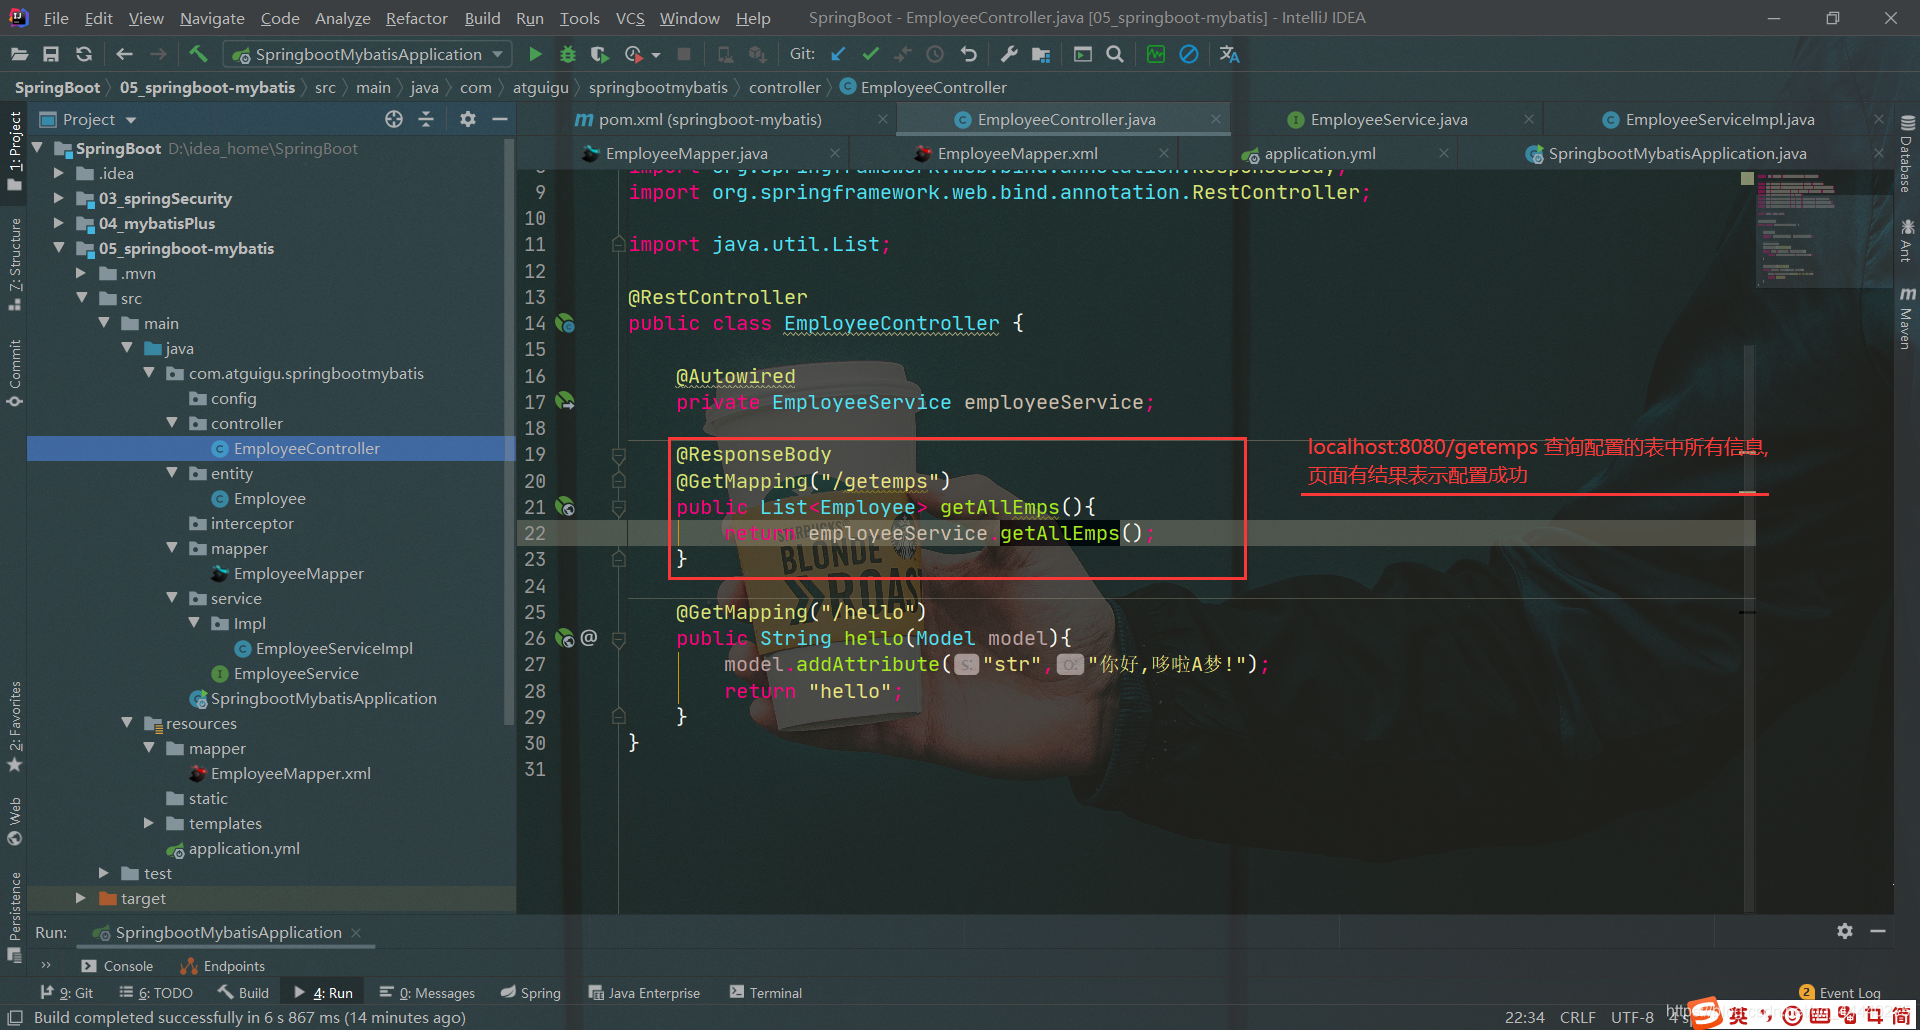Open run configuration SpringbootMybatisApplication dropdown
This screenshot has height=1030, width=1920.
tap(367, 54)
